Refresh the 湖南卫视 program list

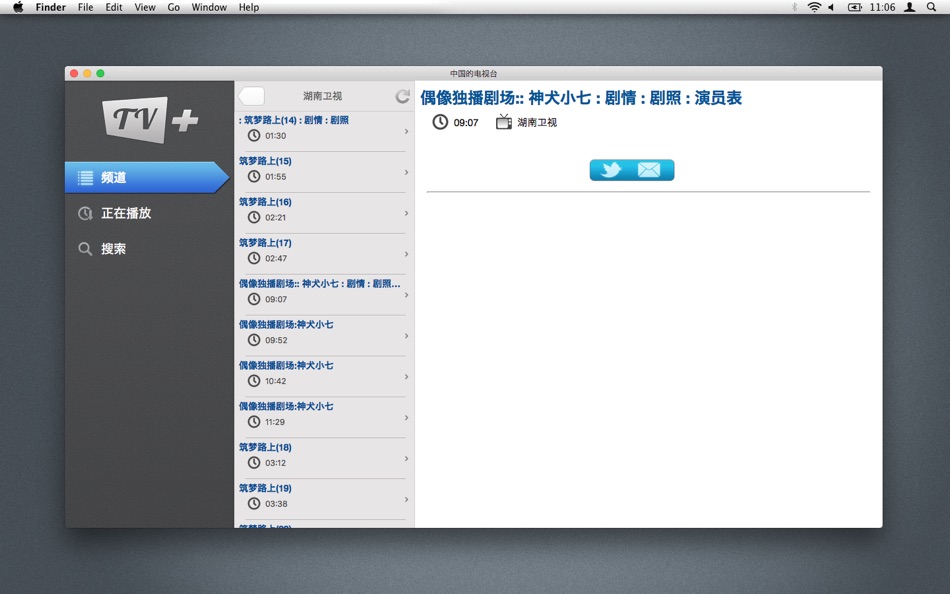click(402, 96)
